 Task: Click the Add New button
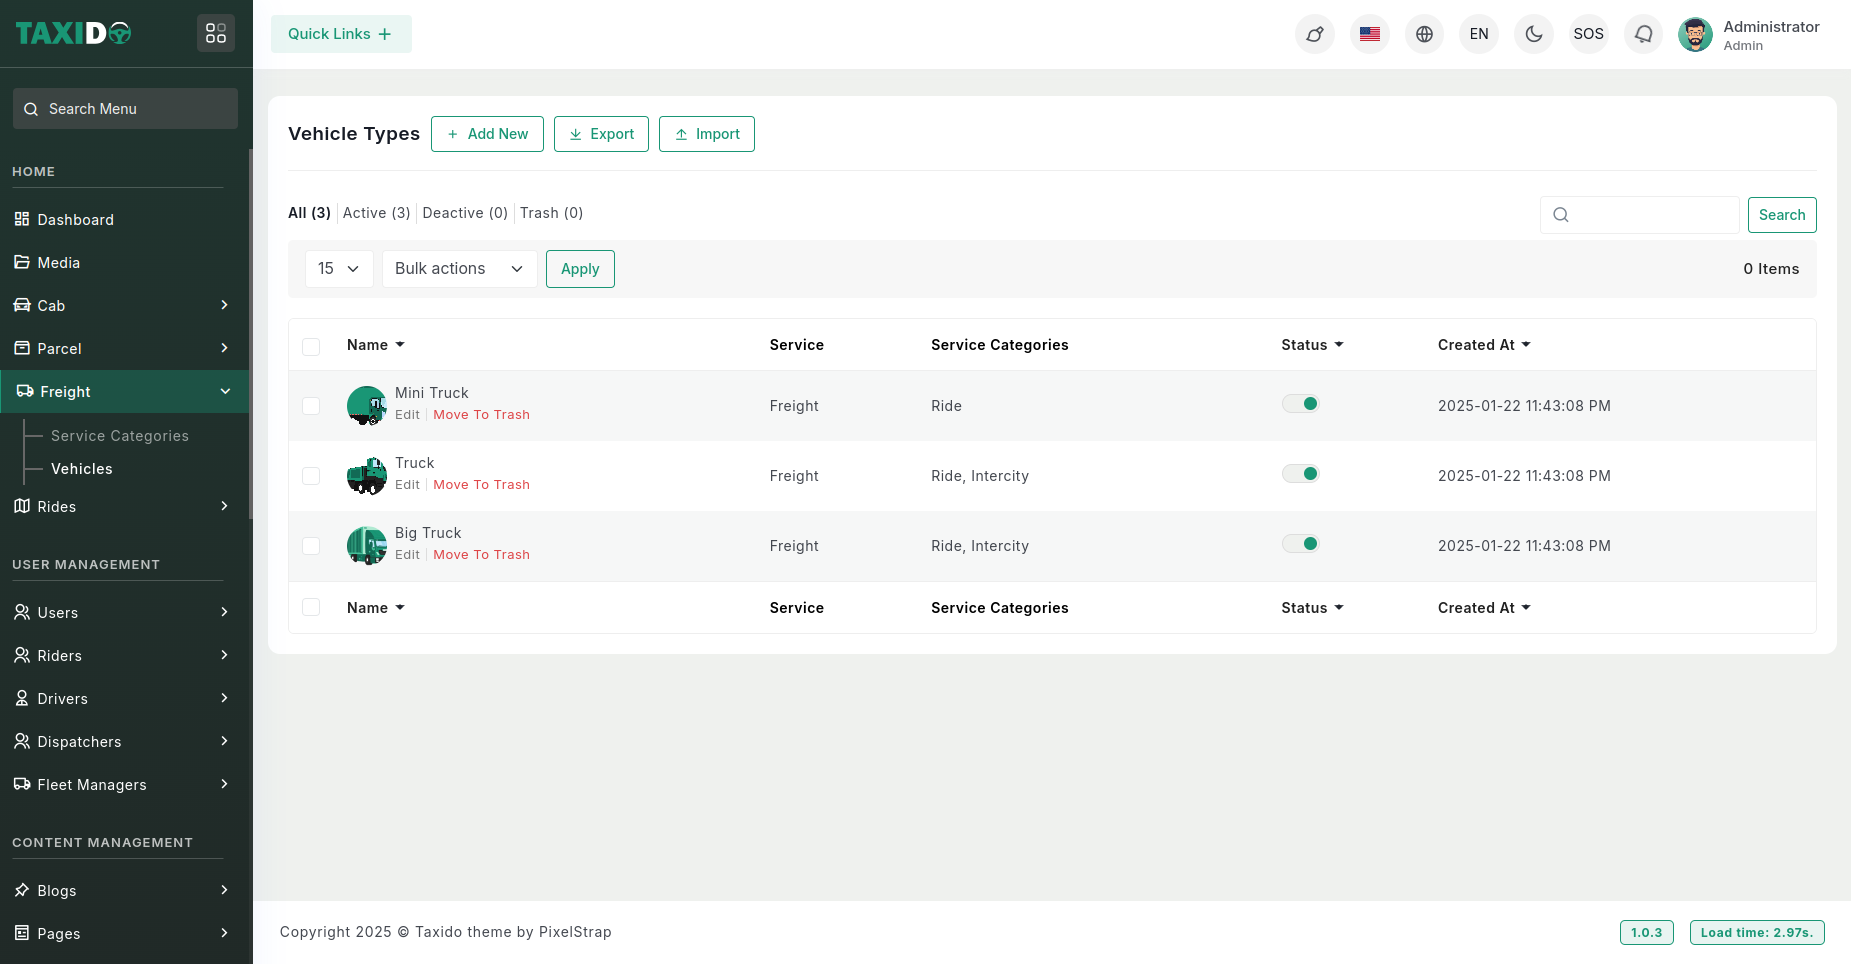[x=487, y=134]
